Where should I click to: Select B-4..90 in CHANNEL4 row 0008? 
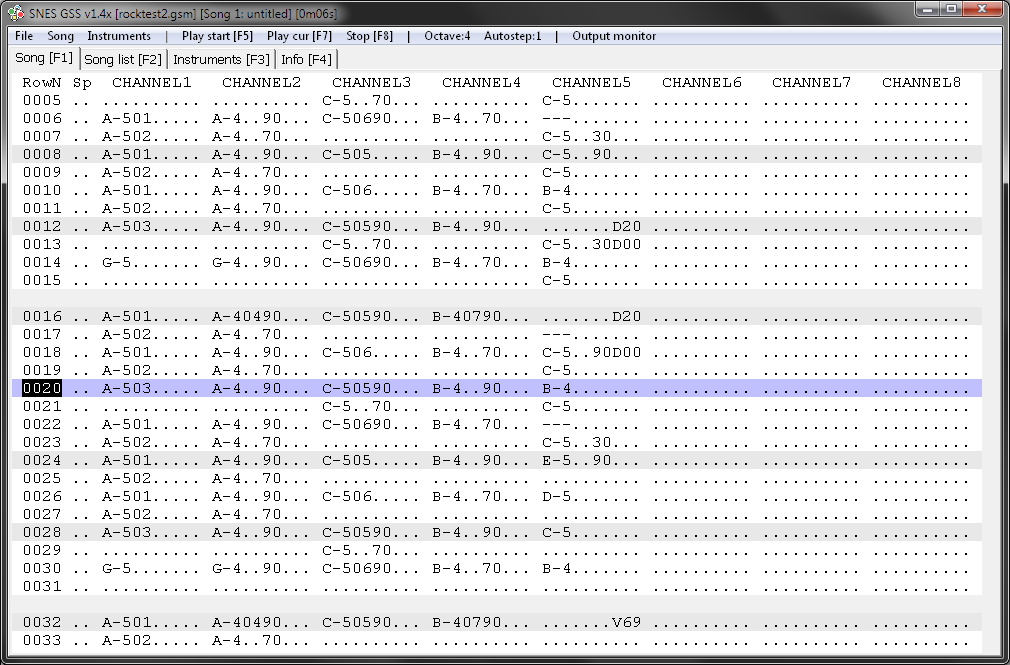pyautogui.click(x=467, y=155)
